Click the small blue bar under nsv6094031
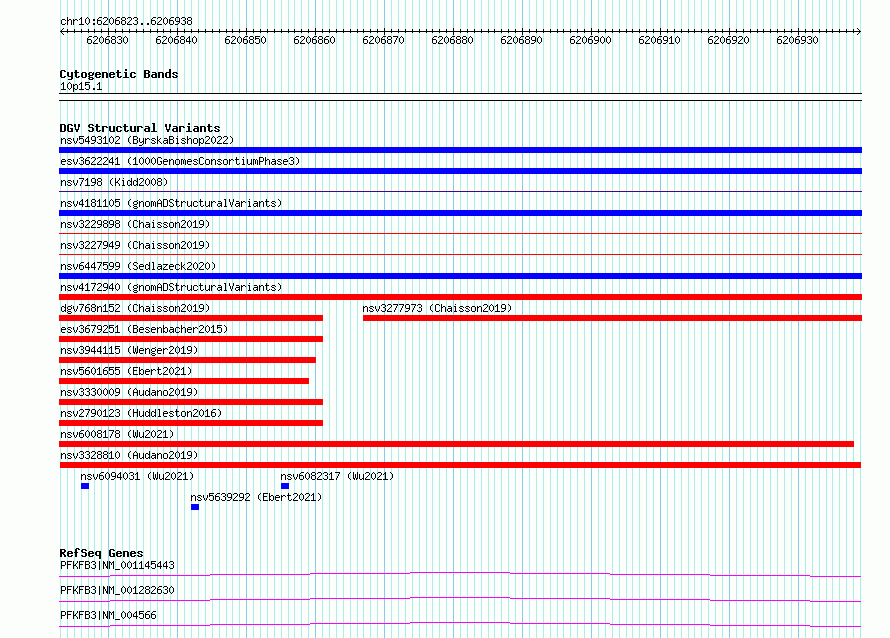The height and width of the screenshot is (638, 890). 85,486
